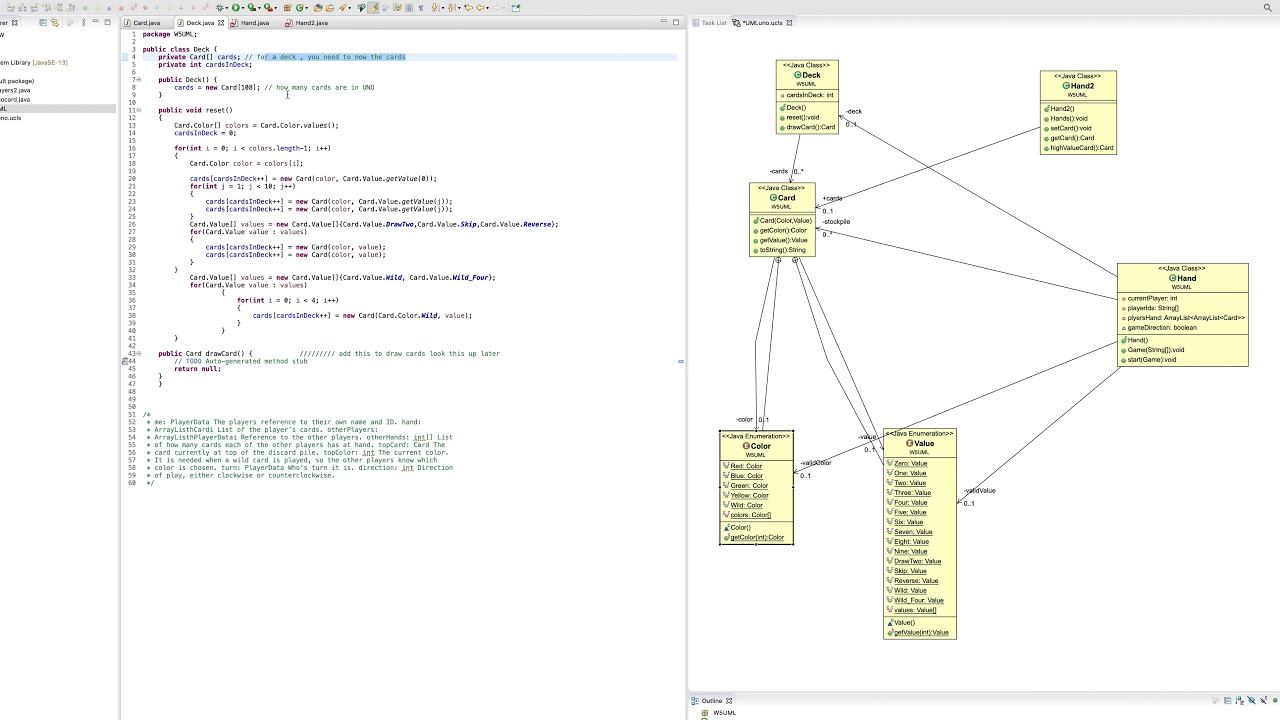Click the Open Type toolbar icon
This screenshot has width=1280, height=720.
318,7
